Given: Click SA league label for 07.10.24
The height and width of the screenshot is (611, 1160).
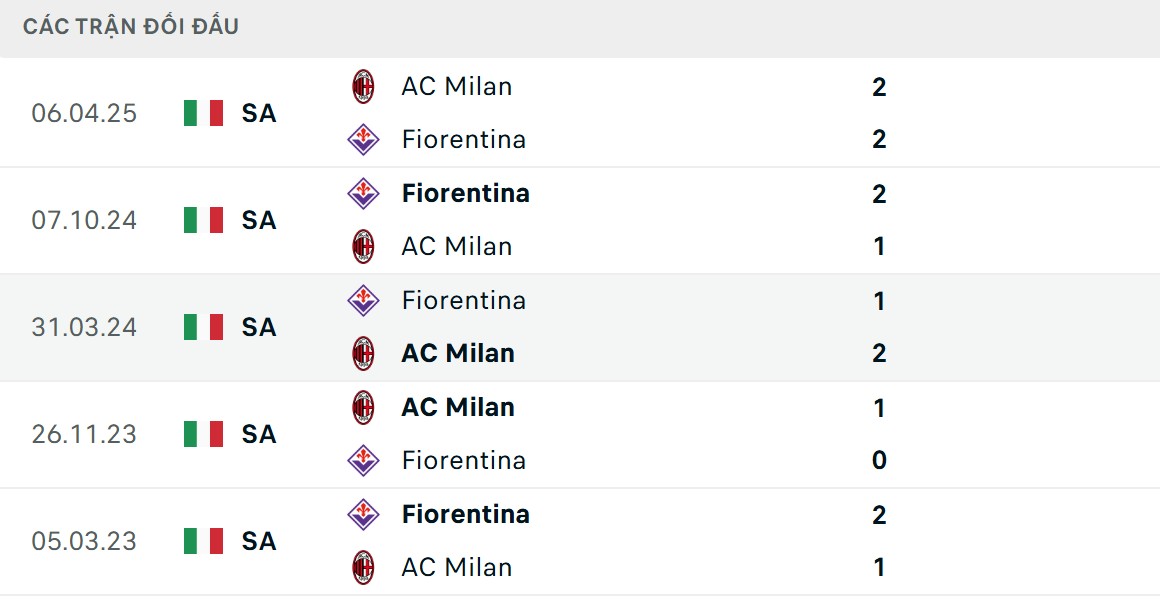Looking at the screenshot, I should click(258, 220).
